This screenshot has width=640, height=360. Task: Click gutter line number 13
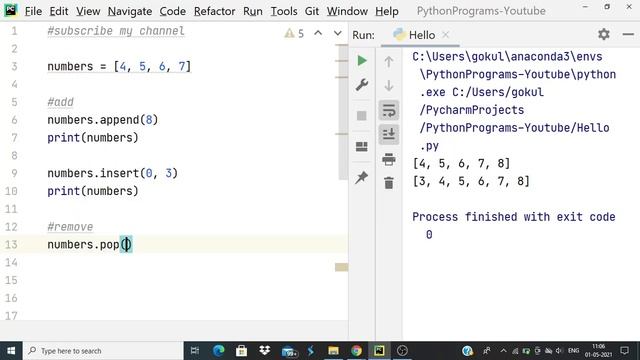[x=11, y=244]
